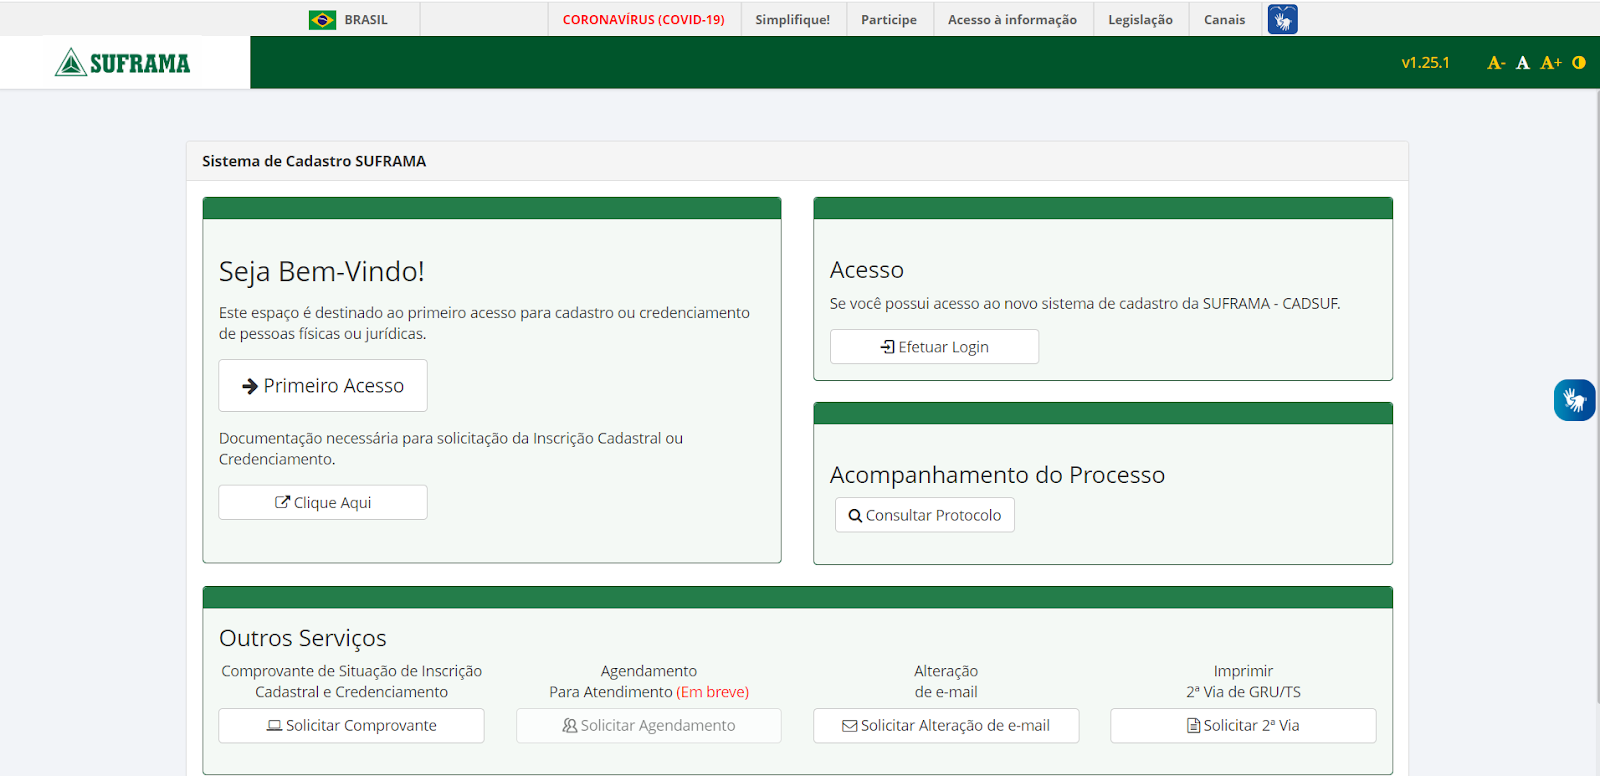This screenshot has width=1600, height=776.
Task: Click the v1.25.1 version label
Action: point(1425,63)
